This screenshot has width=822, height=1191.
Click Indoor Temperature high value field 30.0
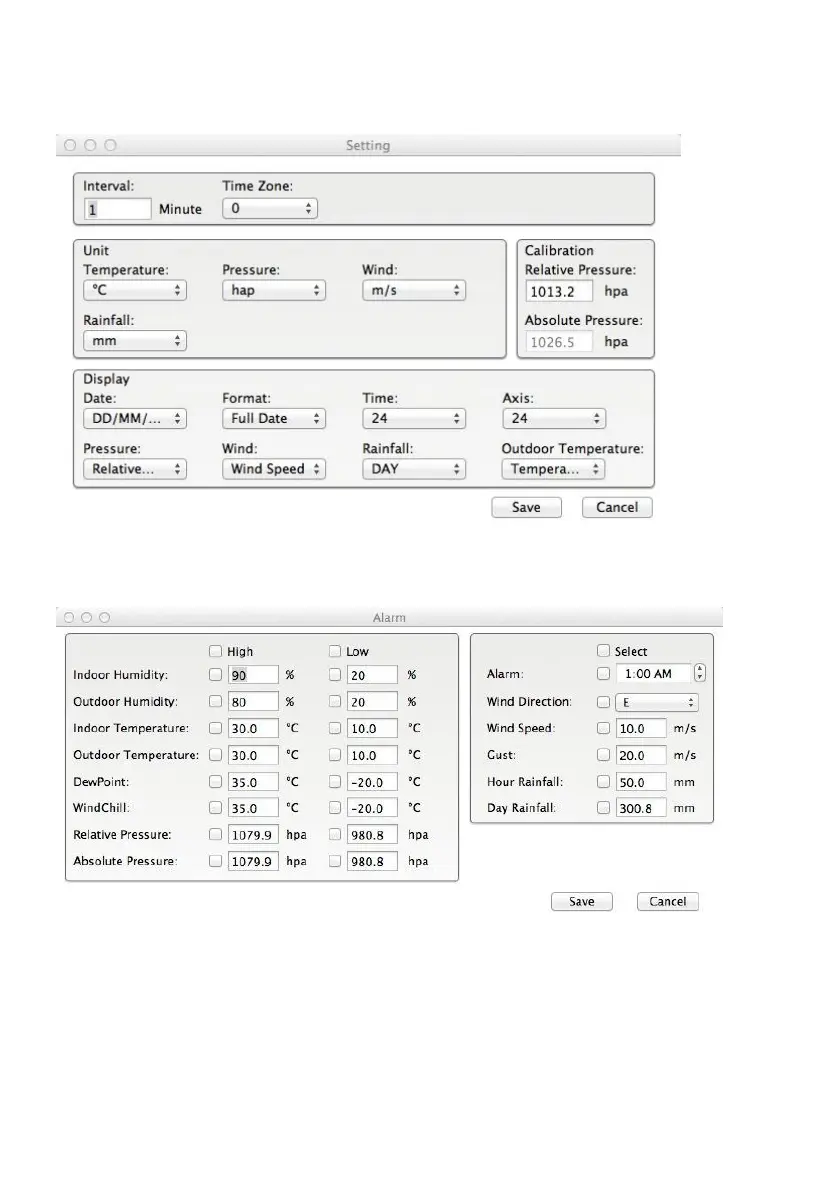[x=253, y=729]
